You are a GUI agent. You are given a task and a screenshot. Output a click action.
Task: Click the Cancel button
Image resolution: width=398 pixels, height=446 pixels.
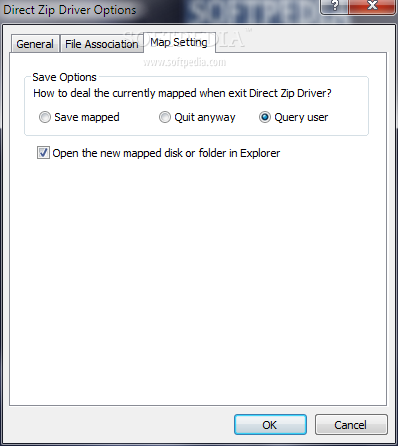[x=351, y=425]
